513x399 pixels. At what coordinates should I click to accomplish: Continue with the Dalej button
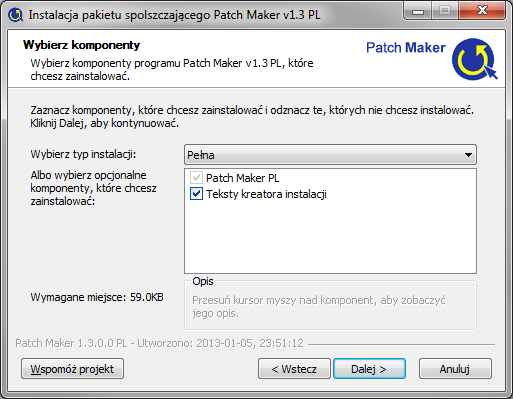click(x=369, y=369)
